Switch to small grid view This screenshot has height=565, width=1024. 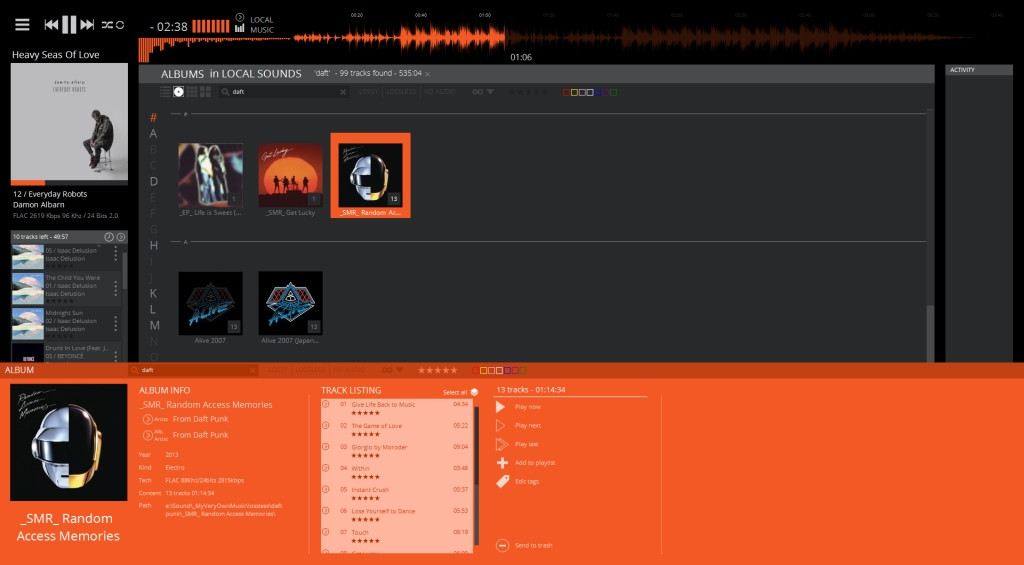pos(192,92)
